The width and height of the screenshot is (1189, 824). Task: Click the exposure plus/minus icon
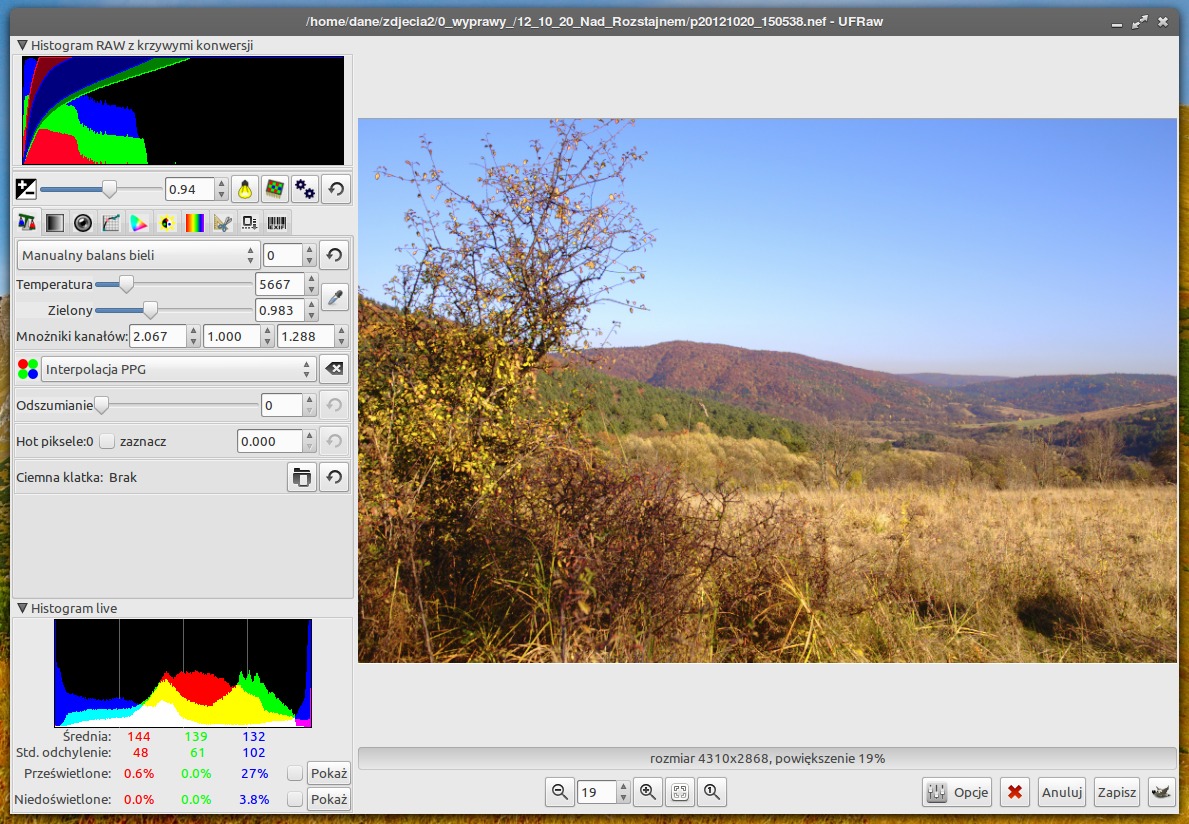pyautogui.click(x=26, y=189)
